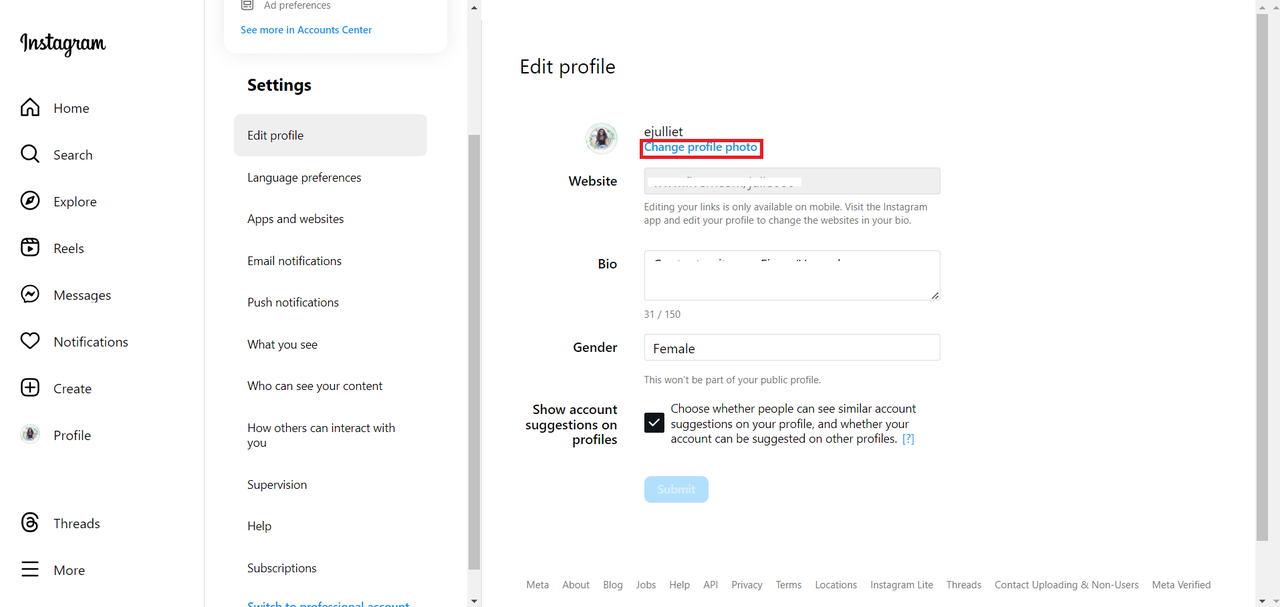Open Reels icon in sidebar
1280x607 pixels.
coord(30,248)
